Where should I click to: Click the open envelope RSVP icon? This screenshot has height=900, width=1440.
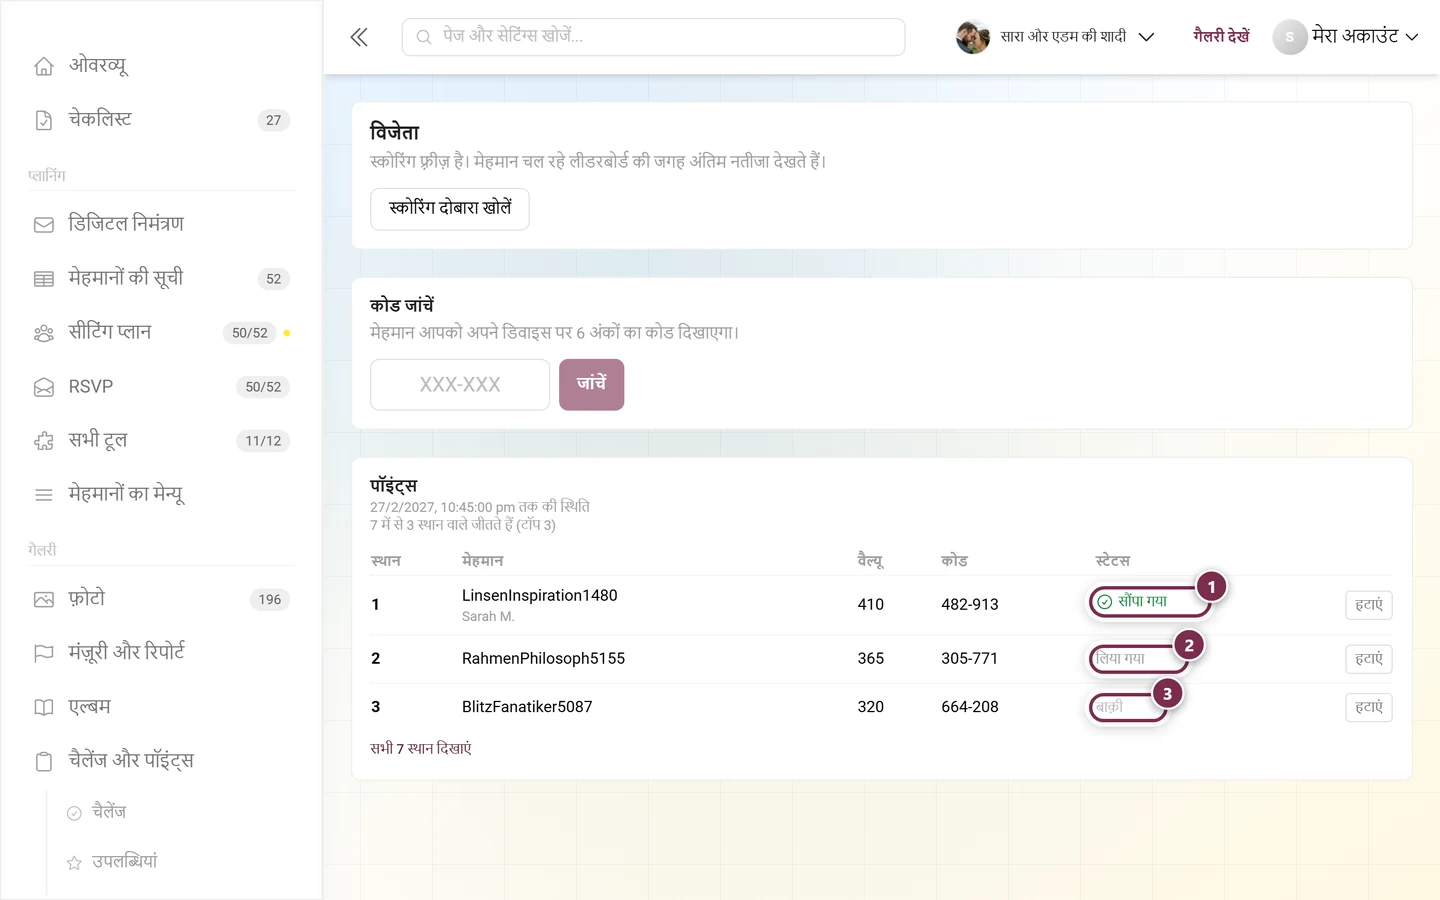pos(44,387)
